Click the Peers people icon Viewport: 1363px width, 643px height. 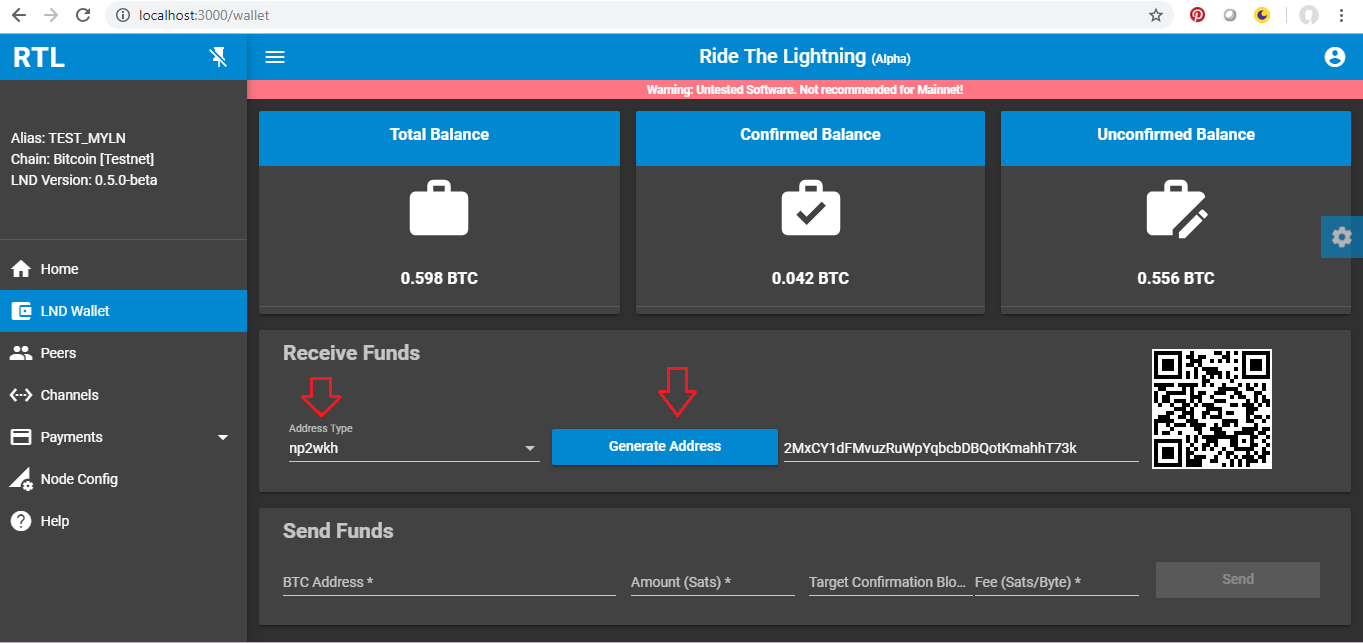click(20, 353)
